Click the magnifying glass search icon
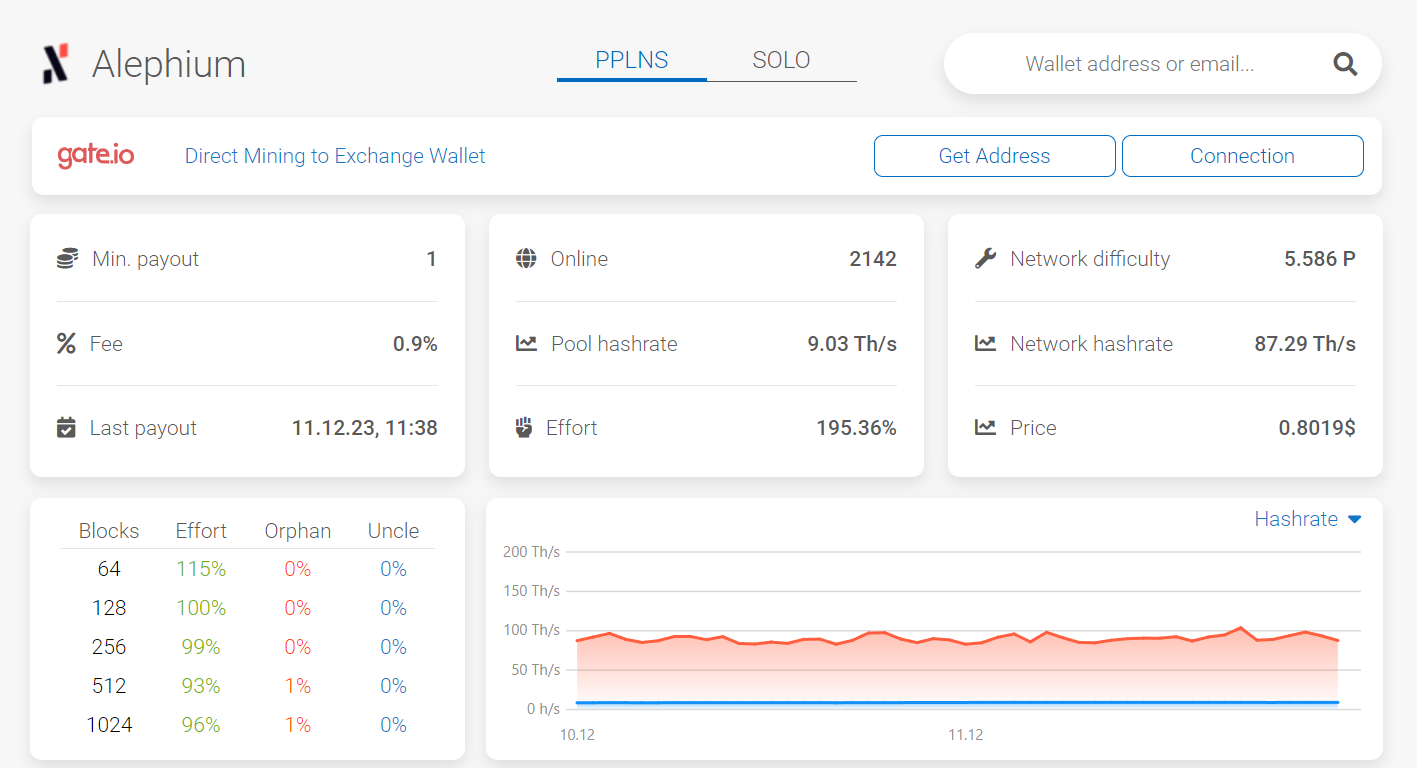This screenshot has width=1417, height=768. 1345,63
